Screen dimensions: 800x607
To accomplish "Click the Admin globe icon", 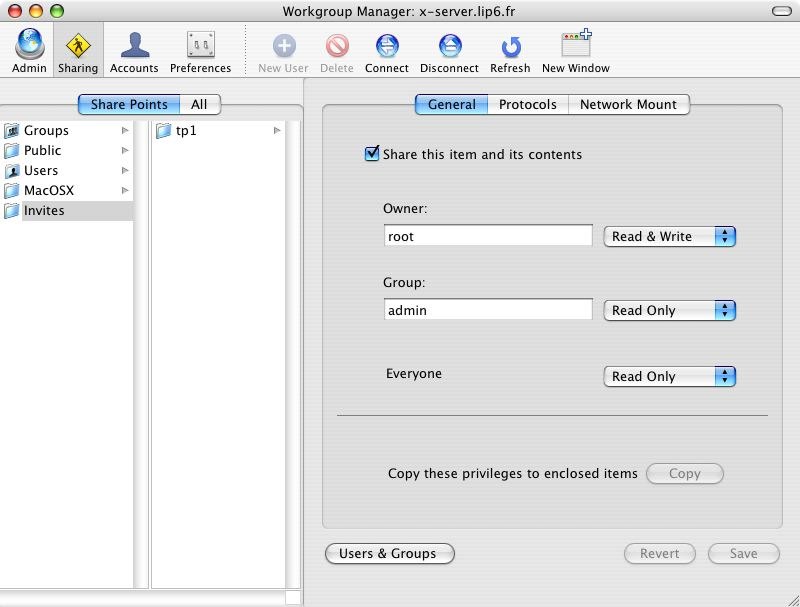I will [29, 46].
